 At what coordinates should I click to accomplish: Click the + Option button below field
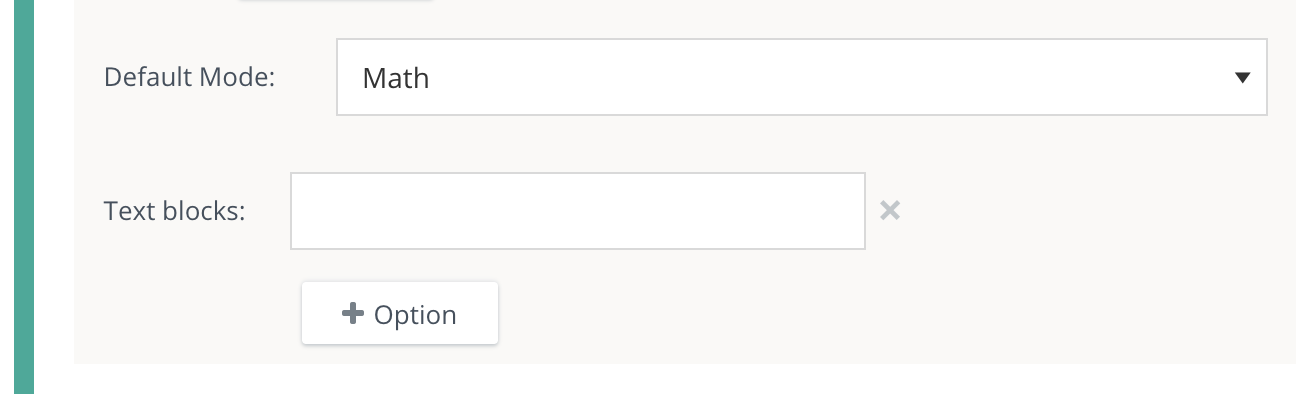(x=400, y=314)
